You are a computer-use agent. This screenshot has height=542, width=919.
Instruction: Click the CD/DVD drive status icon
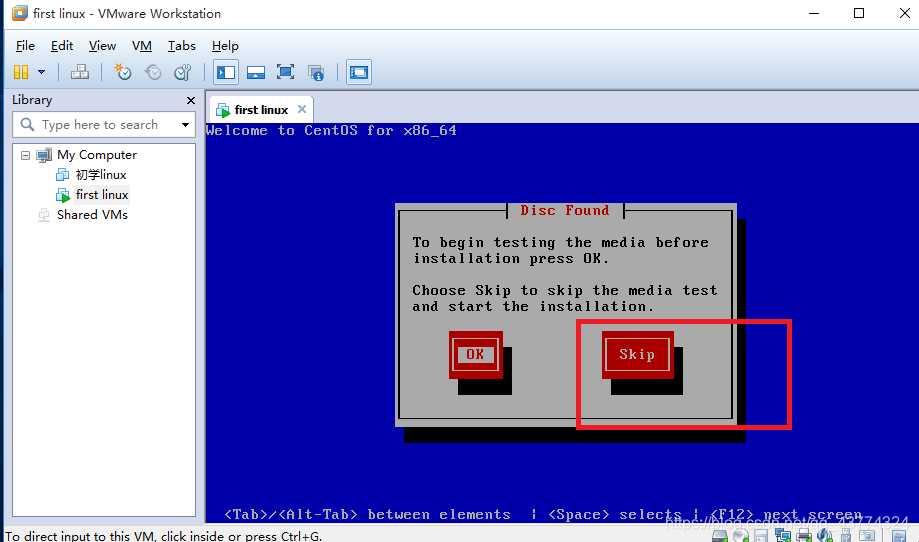[741, 536]
